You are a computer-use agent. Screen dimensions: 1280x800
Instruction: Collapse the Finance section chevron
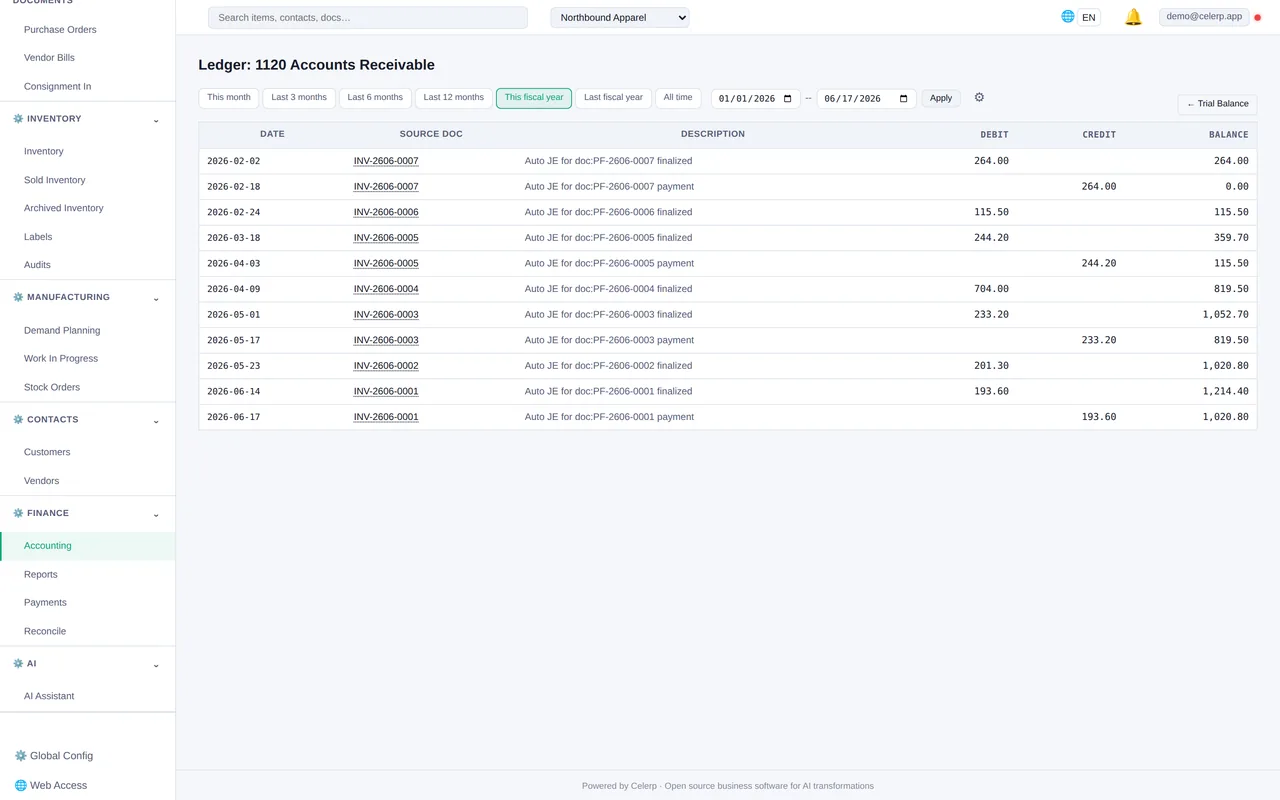[x=156, y=515]
